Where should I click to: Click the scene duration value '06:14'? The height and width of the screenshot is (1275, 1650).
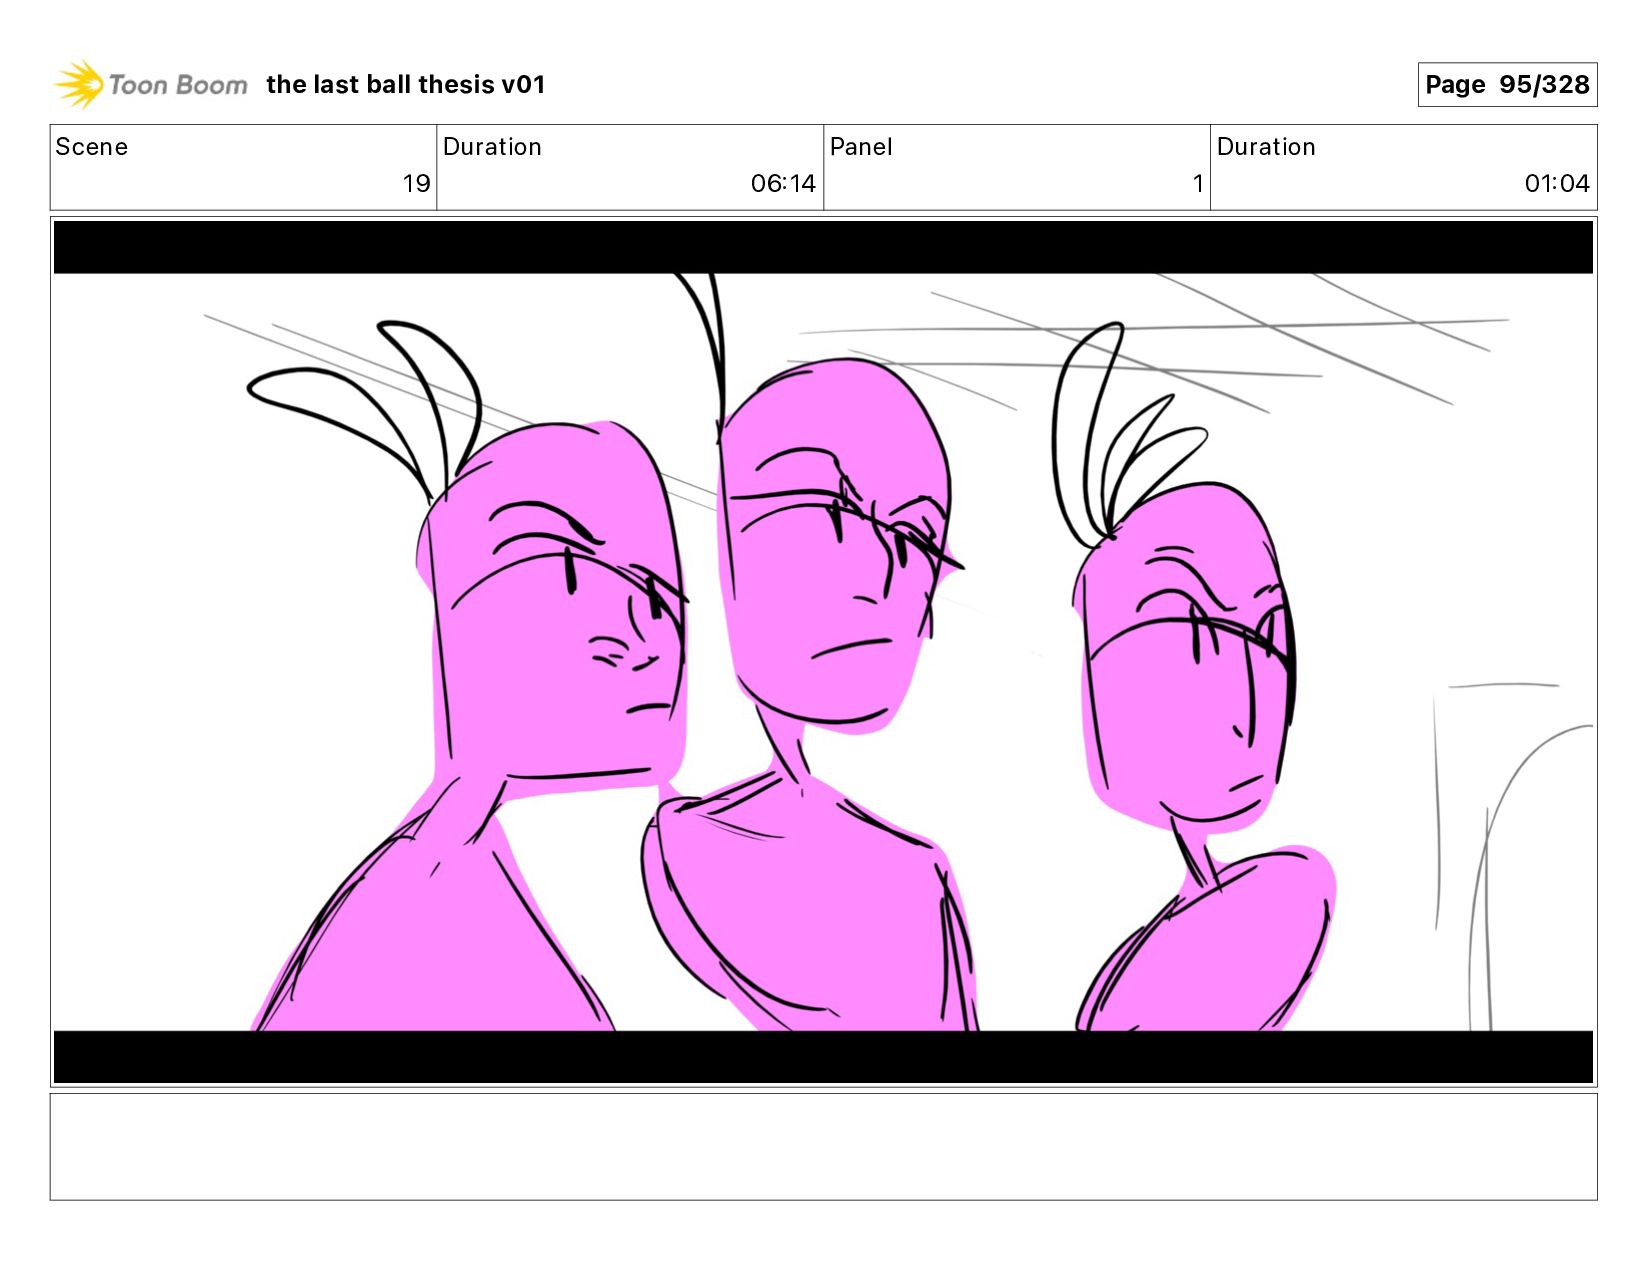tap(783, 184)
